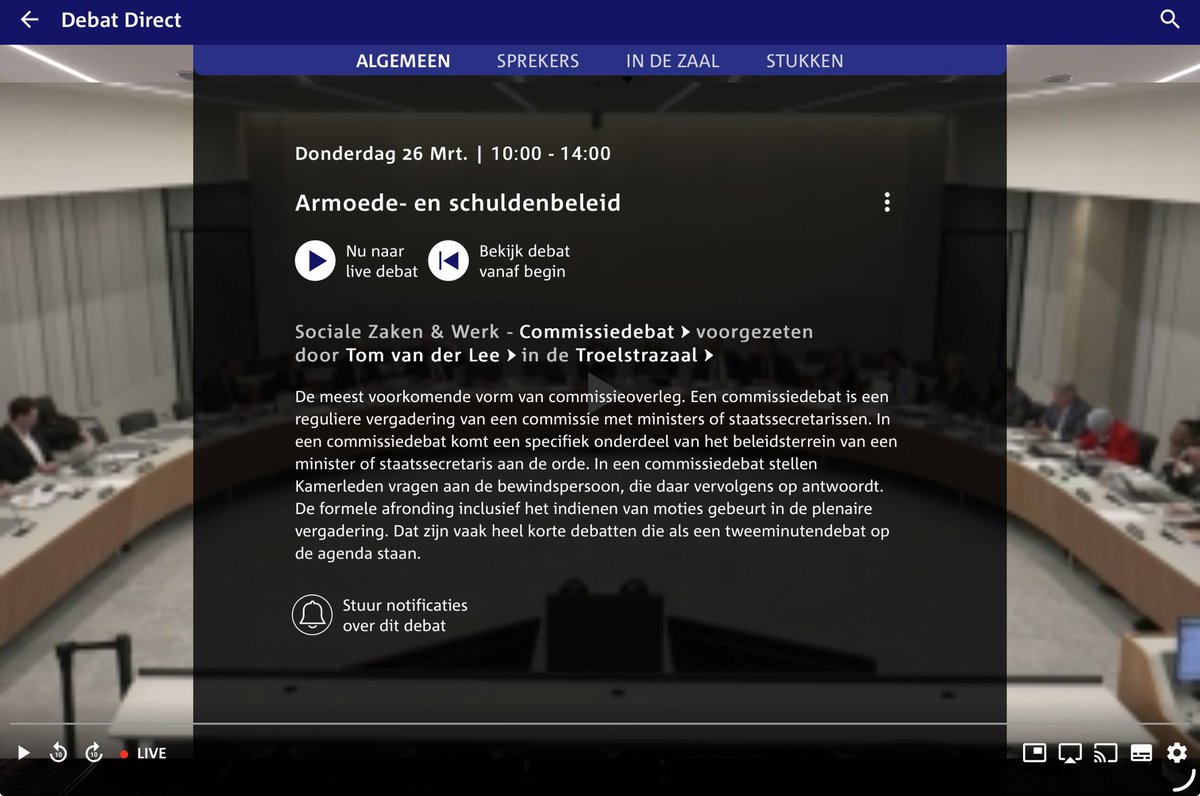Switch to STUKKEN tab
Screen dimensions: 1200x796
click(x=805, y=61)
